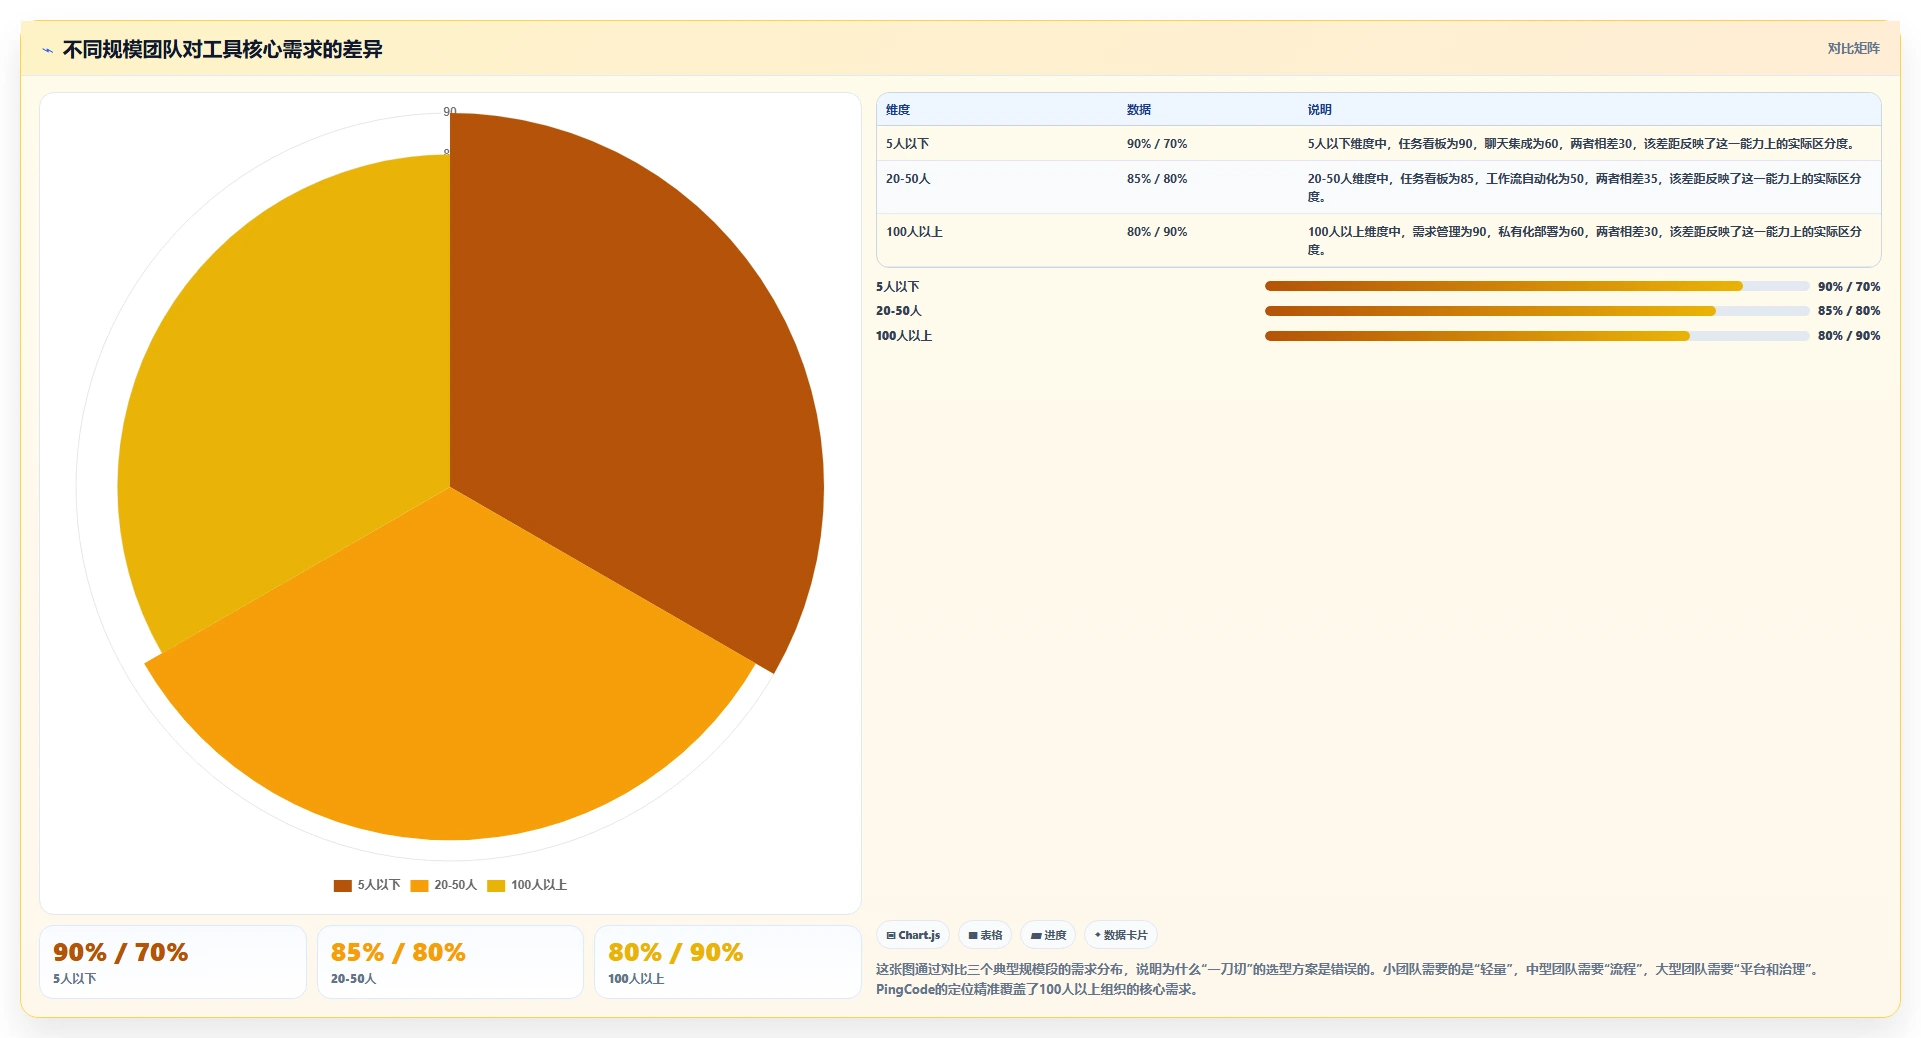Image resolution: width=1921 pixels, height=1038 pixels.
Task: Click the 100人以上 description about 私有化部署
Action: pos(1585,241)
